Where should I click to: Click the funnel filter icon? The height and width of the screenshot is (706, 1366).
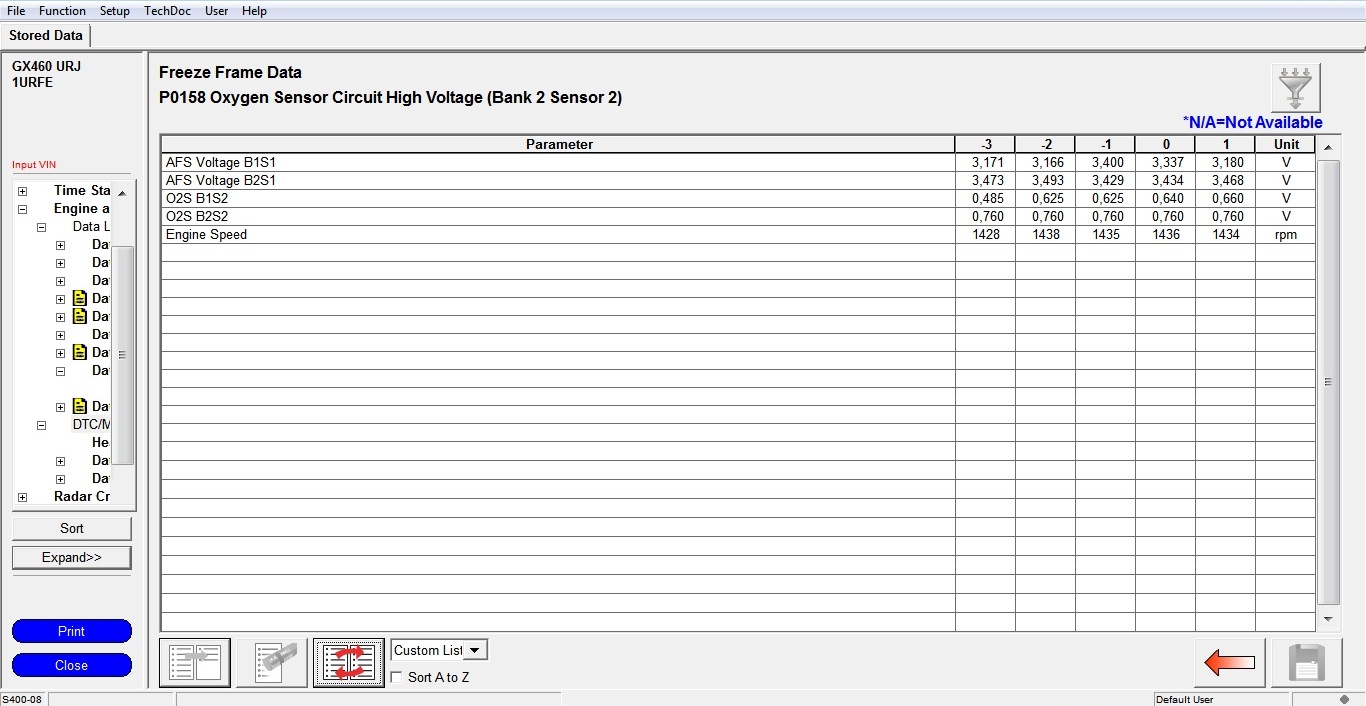[x=1296, y=88]
